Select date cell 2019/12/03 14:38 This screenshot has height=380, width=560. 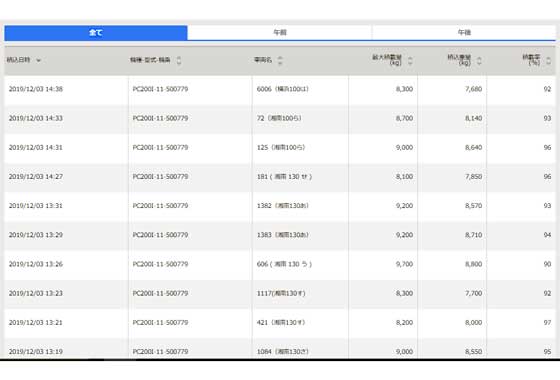click(x=36, y=89)
